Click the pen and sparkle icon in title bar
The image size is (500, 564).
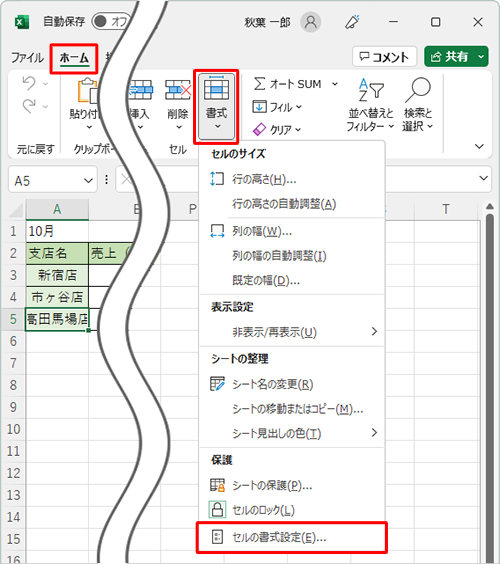(x=352, y=22)
